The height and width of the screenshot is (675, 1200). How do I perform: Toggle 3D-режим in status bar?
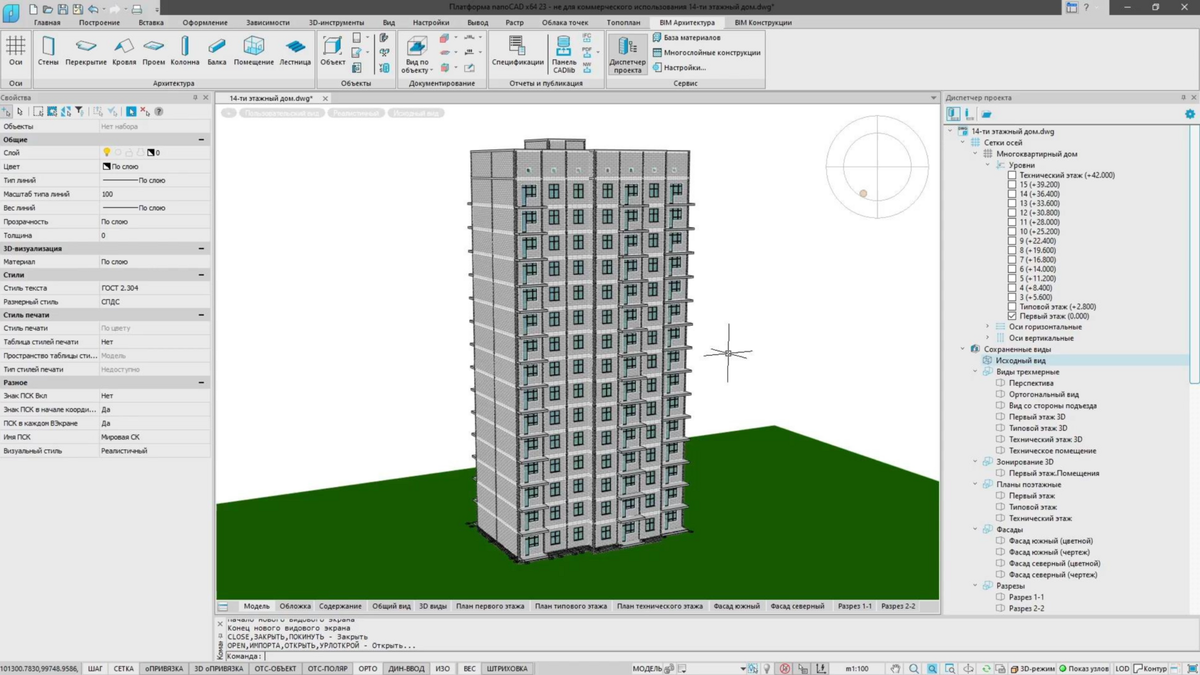coord(1033,668)
